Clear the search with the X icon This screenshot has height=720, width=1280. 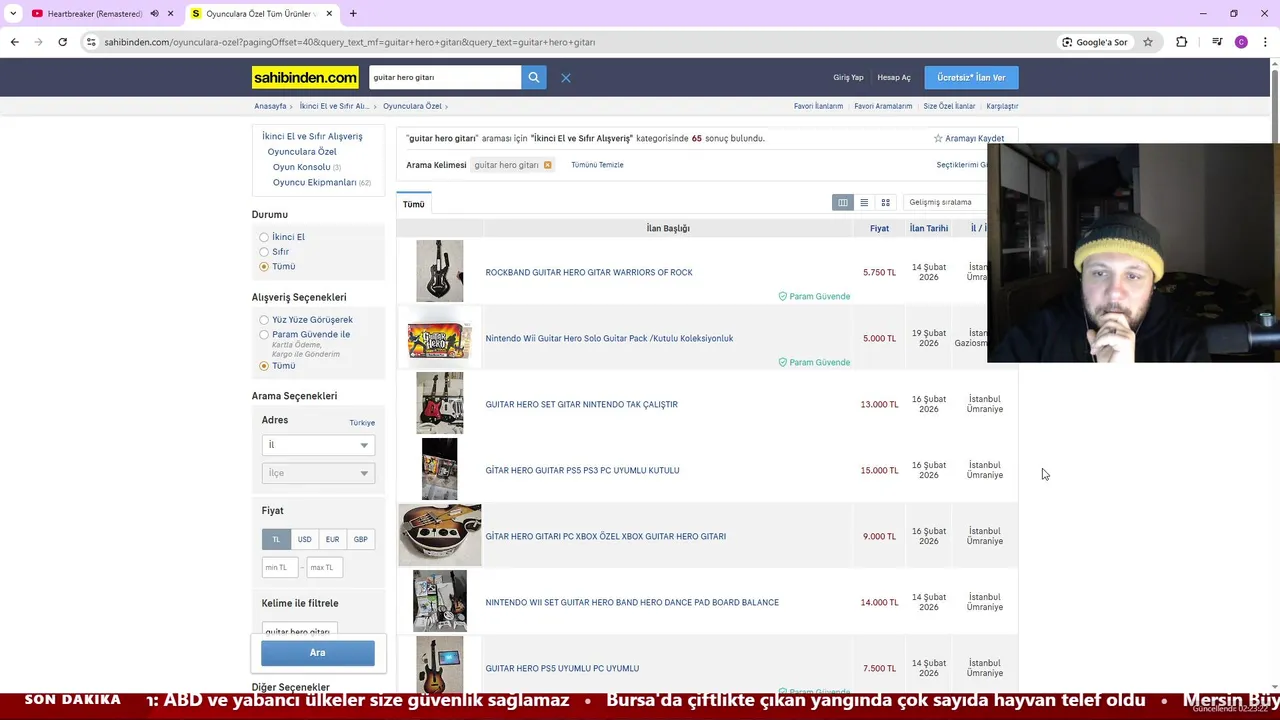[x=566, y=77]
